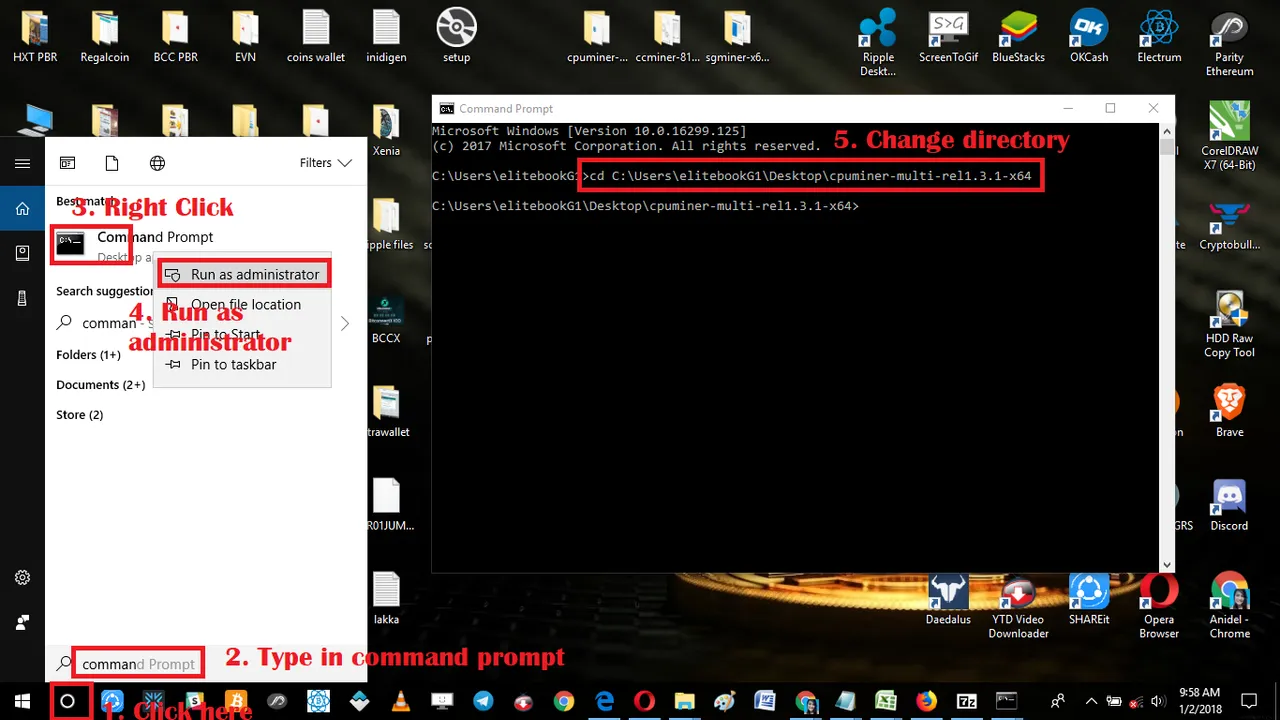Screen dimensions: 1280x720
Task: Select the Command Prompt taskbar button
Action: click(1007, 701)
